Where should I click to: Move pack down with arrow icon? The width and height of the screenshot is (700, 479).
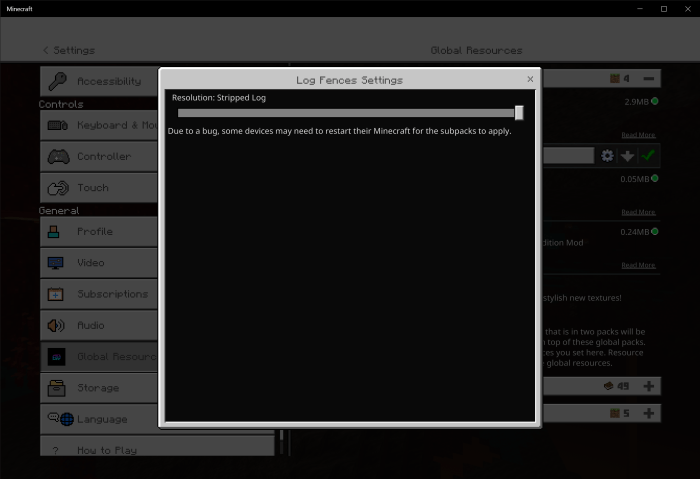click(x=627, y=156)
